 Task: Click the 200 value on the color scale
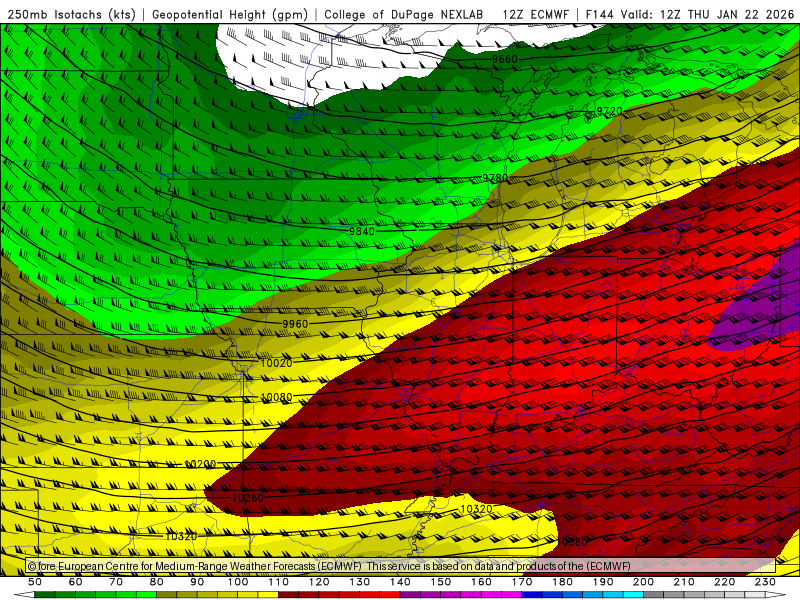tap(643, 582)
